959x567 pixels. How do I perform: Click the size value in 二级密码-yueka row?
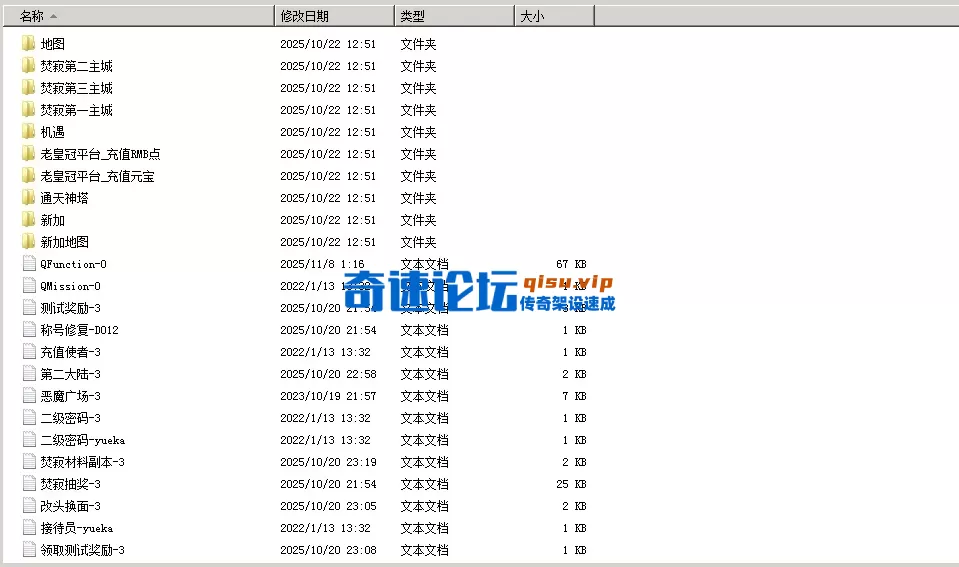coord(574,440)
